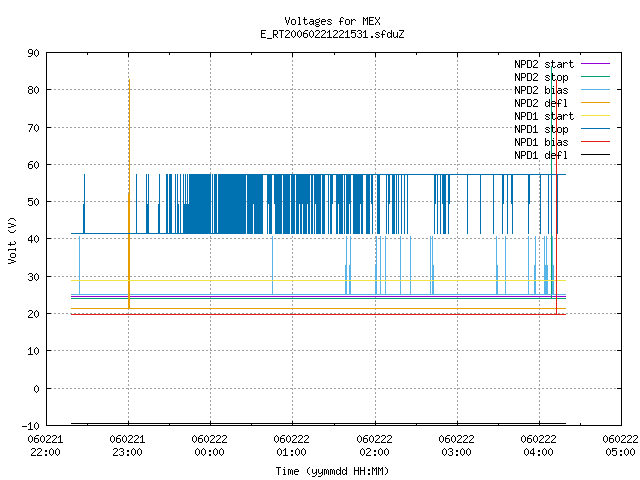Click the green NPD2 stop legend line
The width and height of the screenshot is (640, 480).
click(x=595, y=77)
